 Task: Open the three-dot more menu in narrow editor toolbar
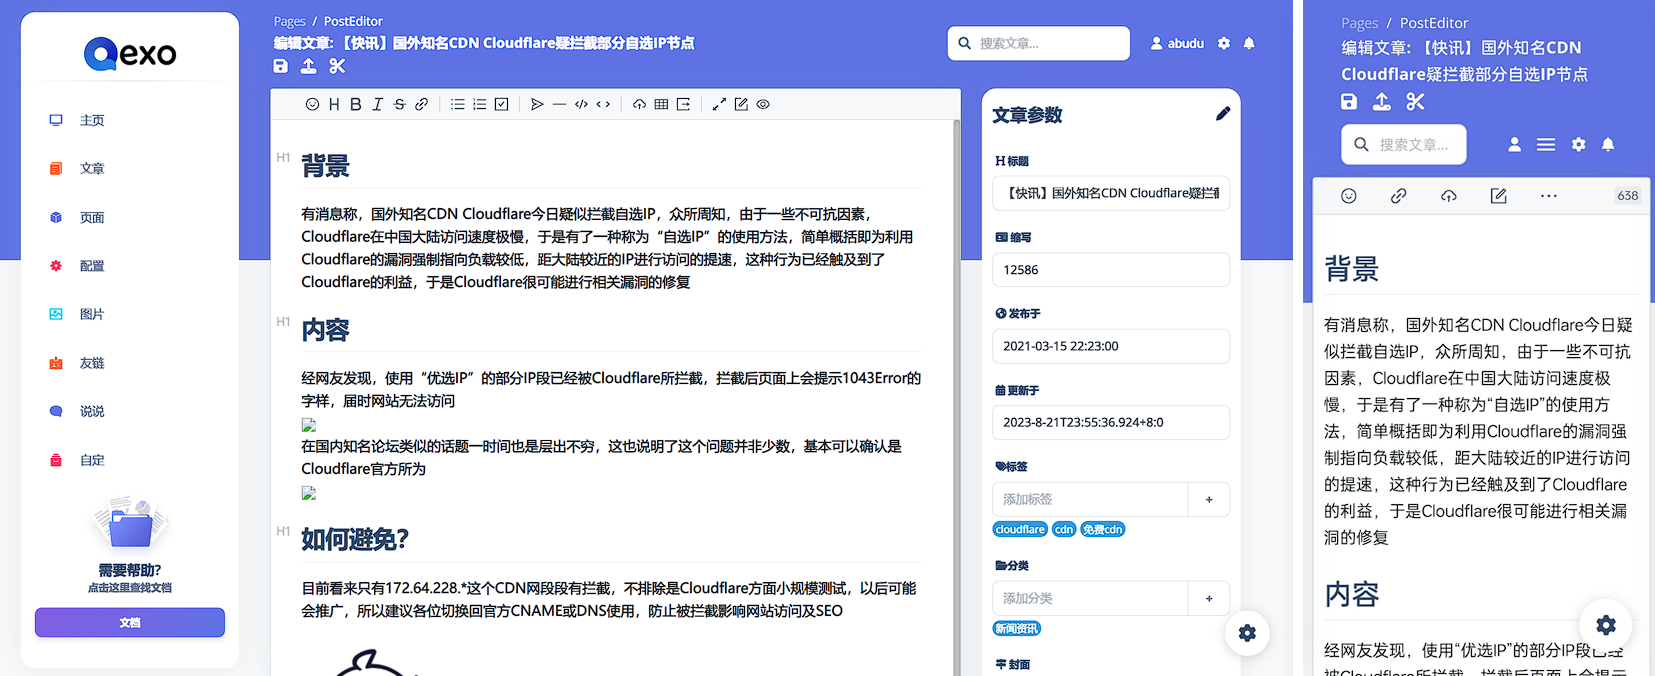[x=1548, y=196]
